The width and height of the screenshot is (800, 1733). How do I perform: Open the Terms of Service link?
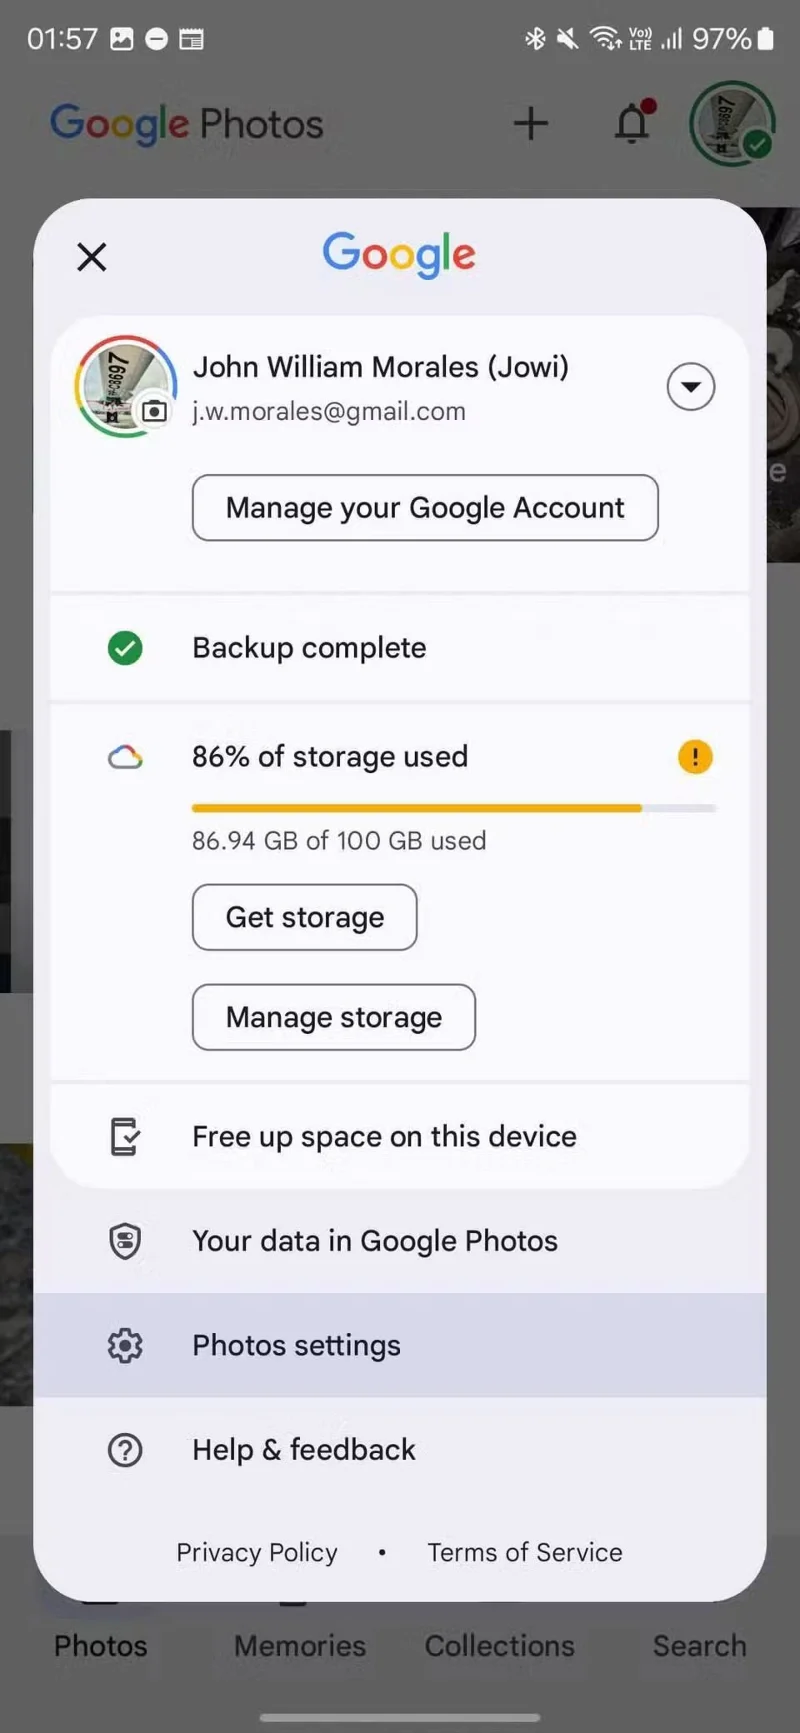[x=525, y=1552]
